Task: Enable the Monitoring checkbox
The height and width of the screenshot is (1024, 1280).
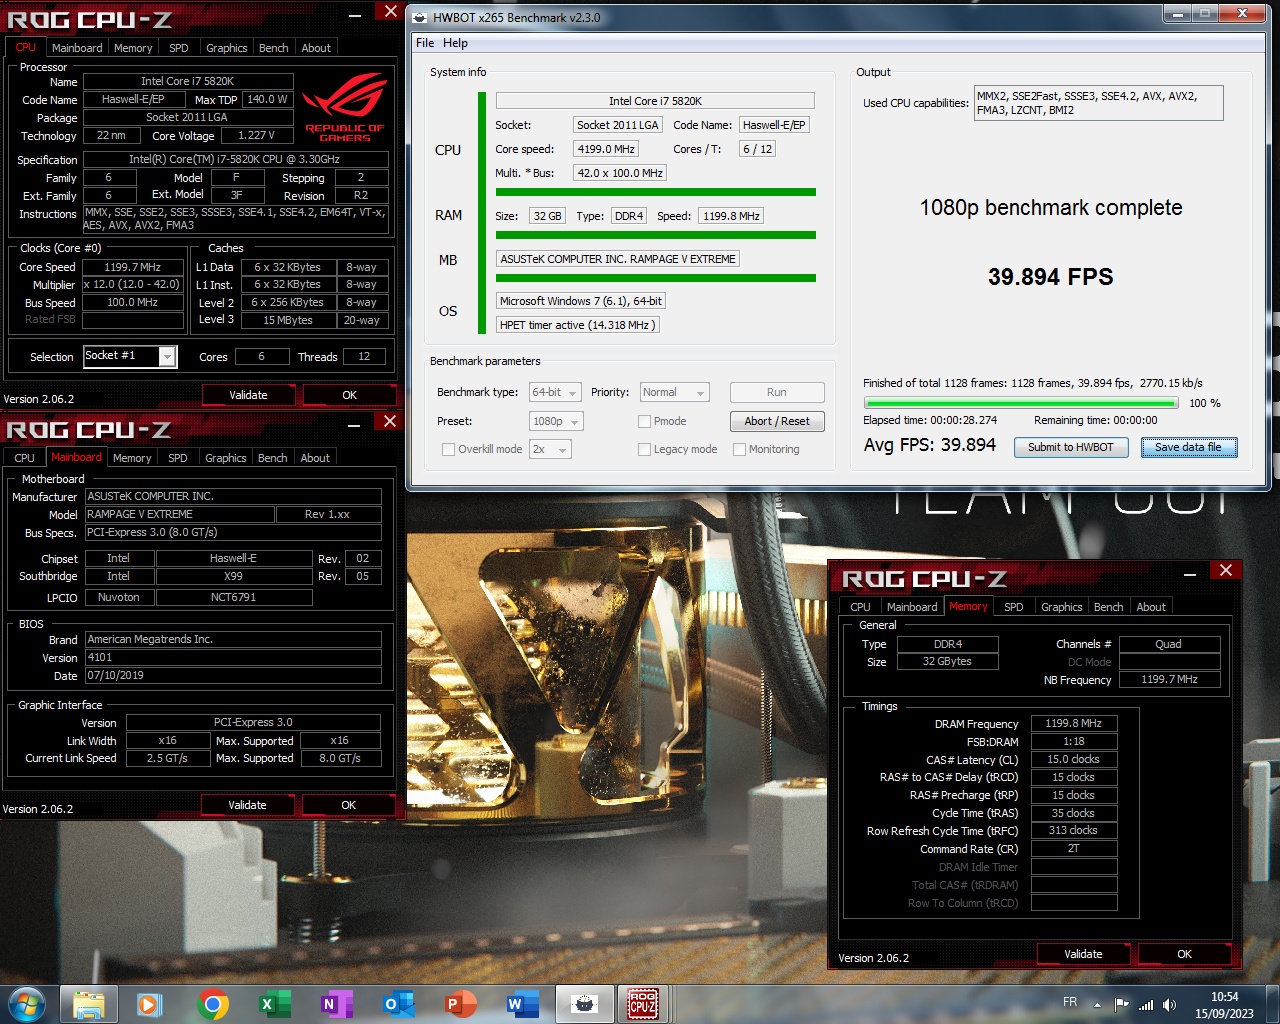Action: [x=740, y=450]
